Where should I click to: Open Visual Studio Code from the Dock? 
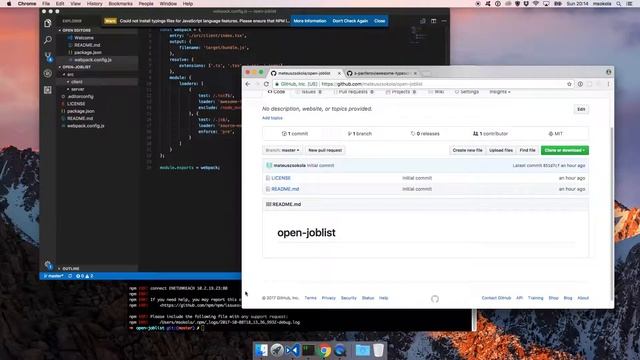[x=292, y=350]
